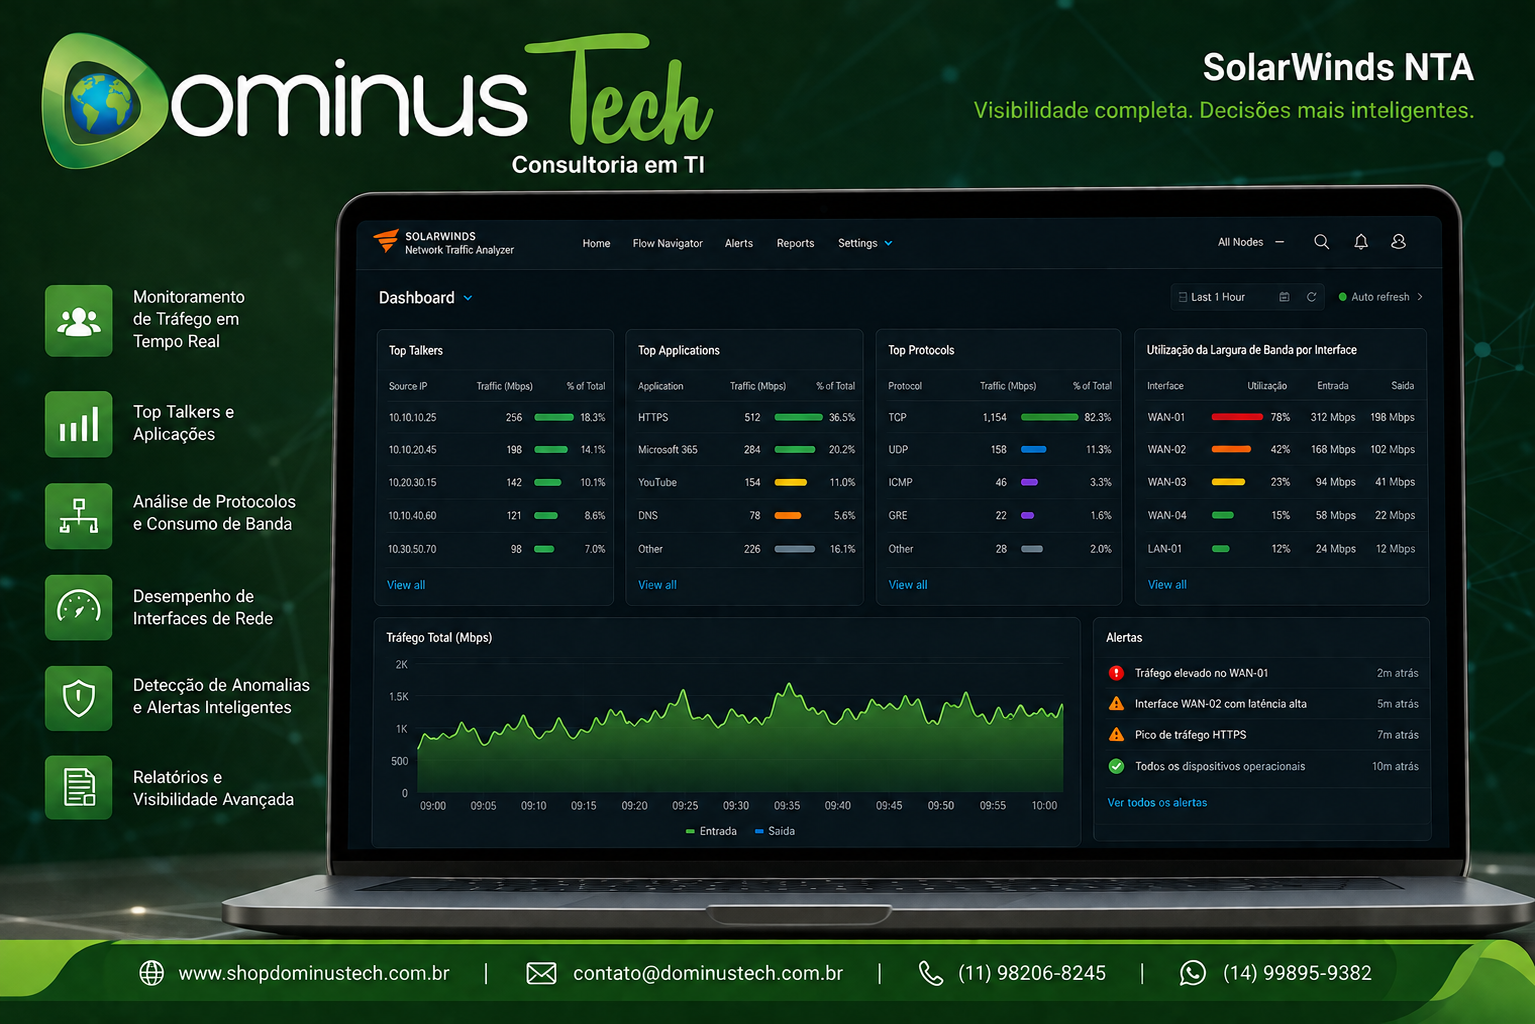Open Flow Navigator menu item
Image resolution: width=1535 pixels, height=1024 pixels.
tap(667, 243)
